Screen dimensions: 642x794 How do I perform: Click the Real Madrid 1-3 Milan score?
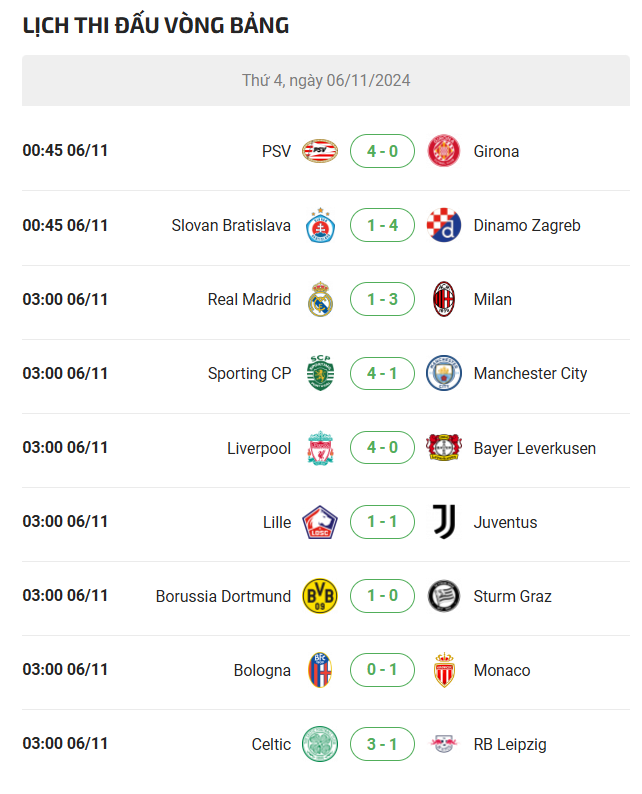(x=382, y=299)
